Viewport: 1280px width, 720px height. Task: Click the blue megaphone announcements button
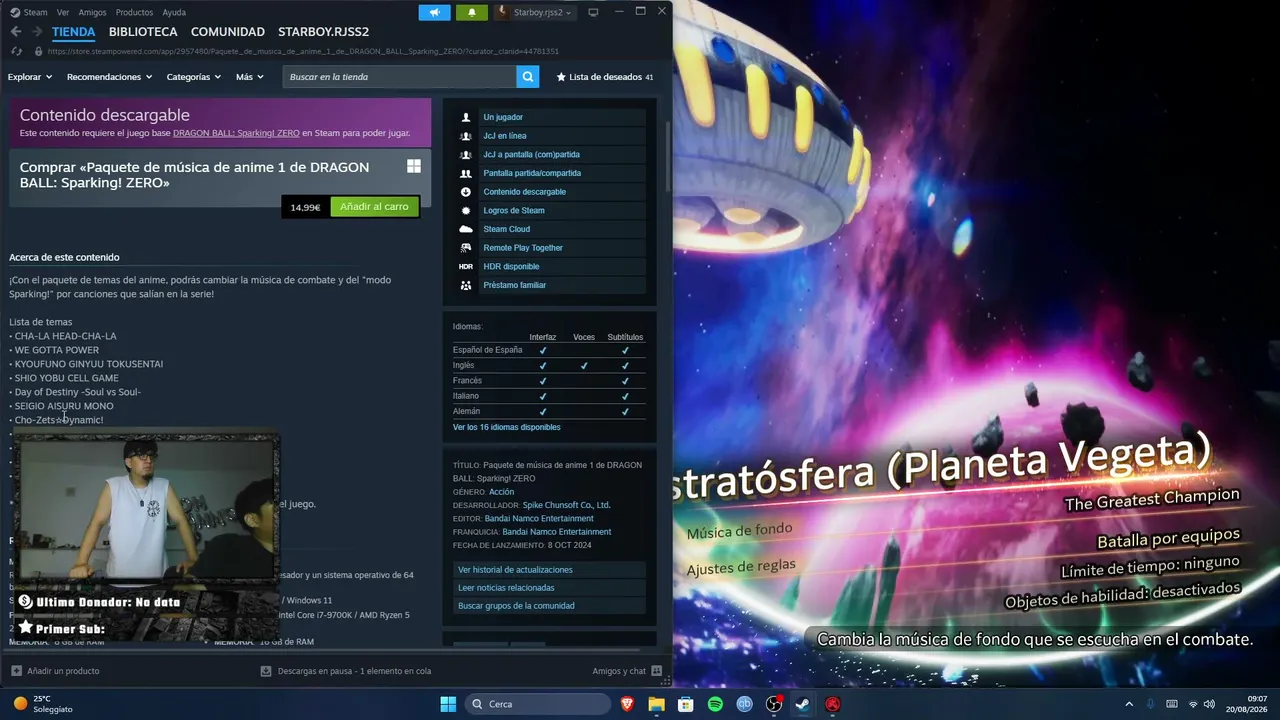434,12
